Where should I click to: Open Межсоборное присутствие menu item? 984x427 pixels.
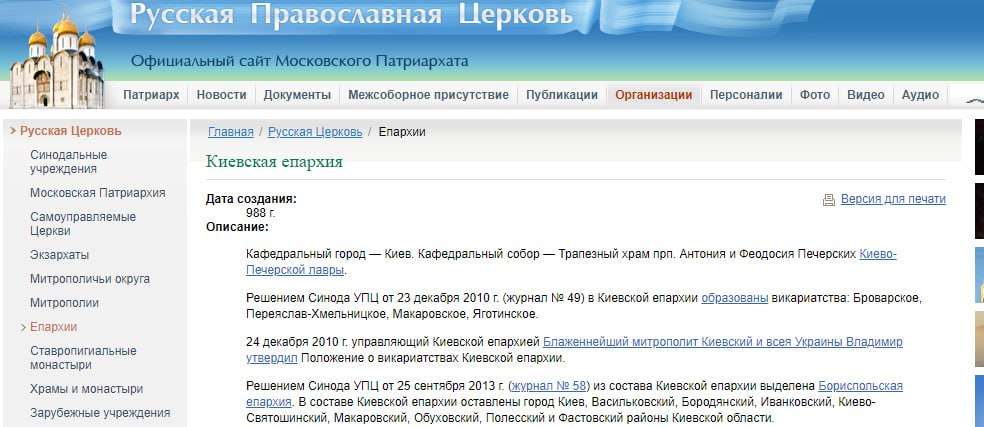coord(429,95)
